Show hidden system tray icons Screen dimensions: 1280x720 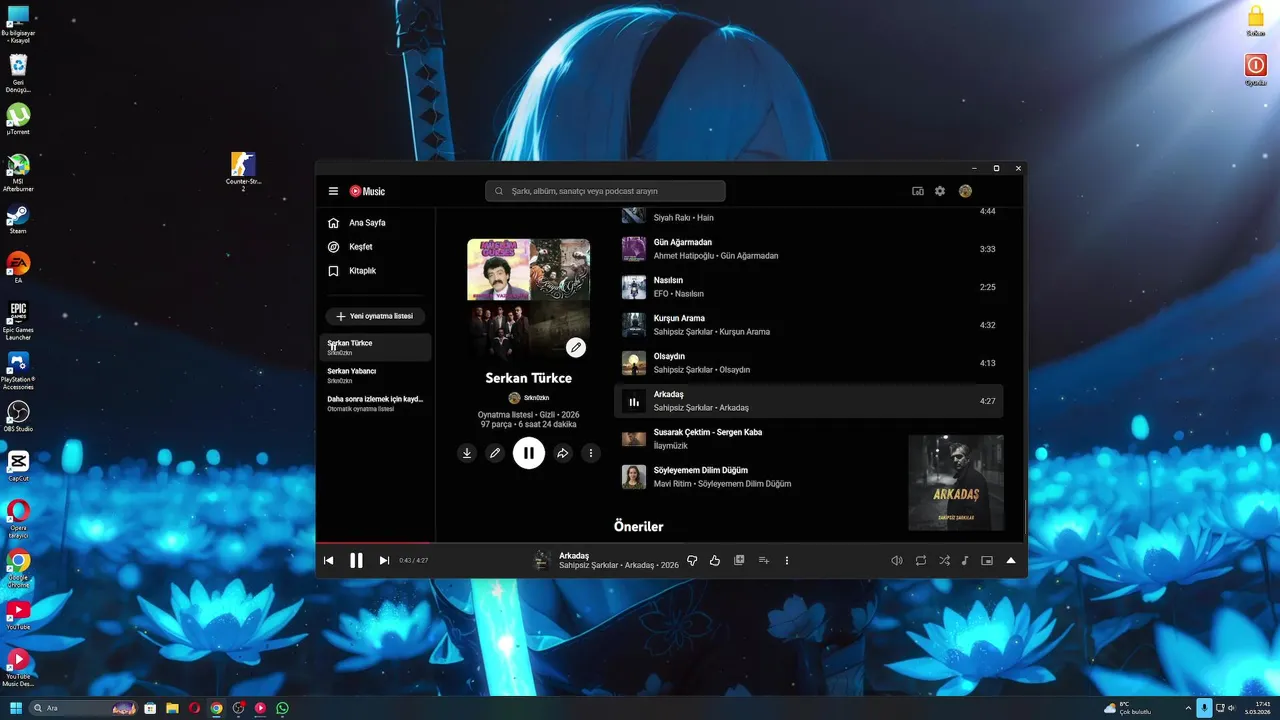coord(1188,708)
